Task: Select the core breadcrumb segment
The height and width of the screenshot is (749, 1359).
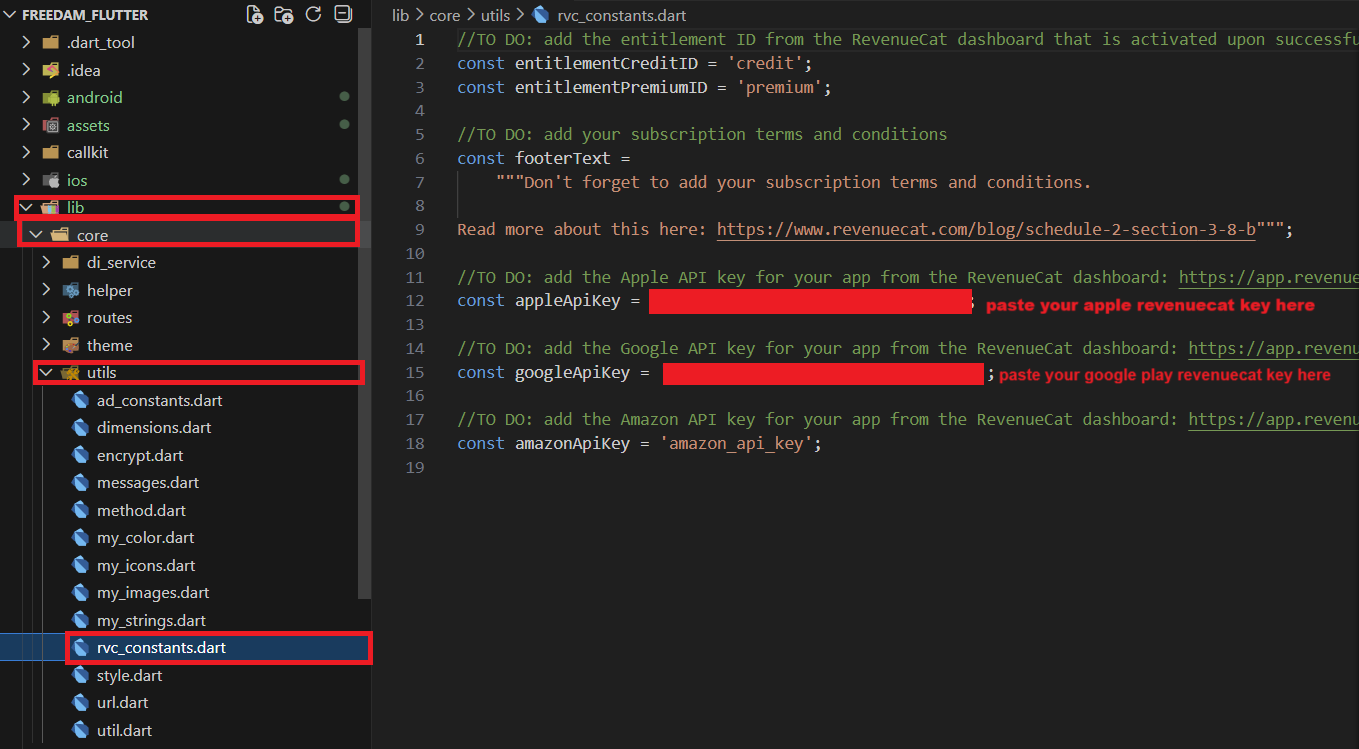Action: (x=445, y=16)
